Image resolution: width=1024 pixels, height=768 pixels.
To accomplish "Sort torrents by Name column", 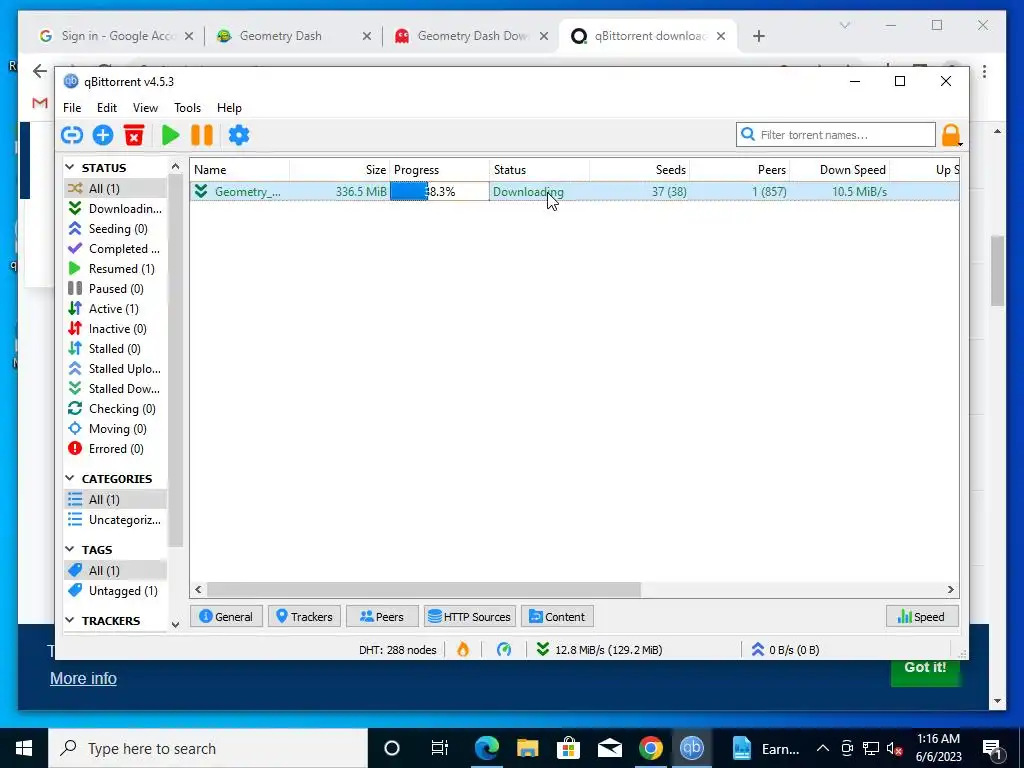I will [240, 170].
